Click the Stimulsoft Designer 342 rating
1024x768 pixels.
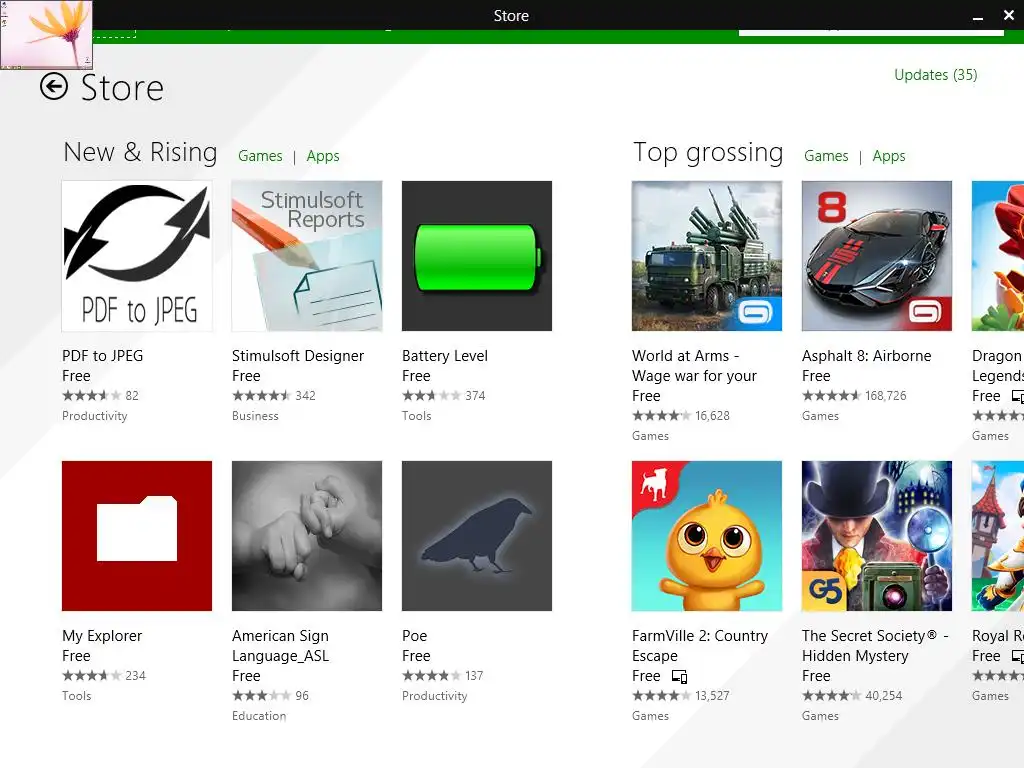coord(274,396)
